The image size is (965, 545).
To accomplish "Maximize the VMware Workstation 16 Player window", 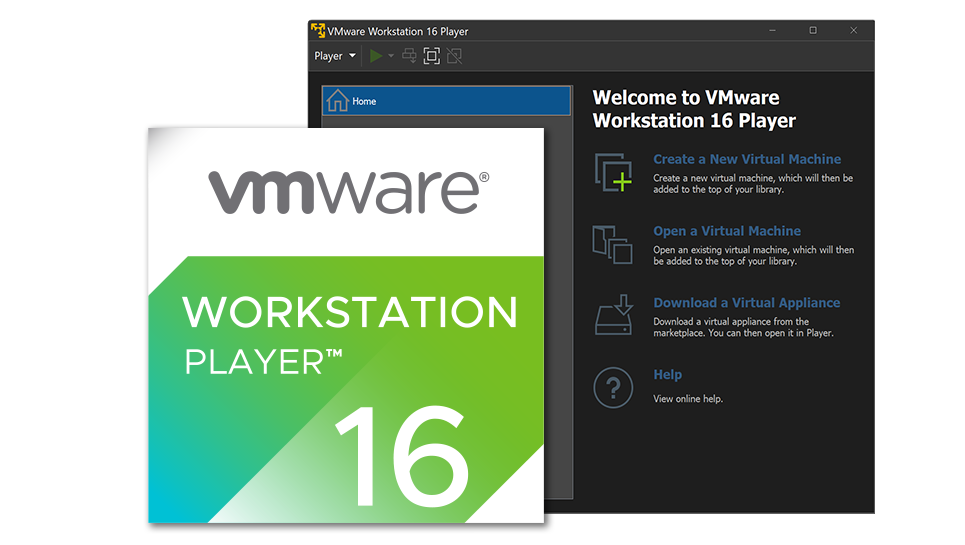I will click(813, 30).
